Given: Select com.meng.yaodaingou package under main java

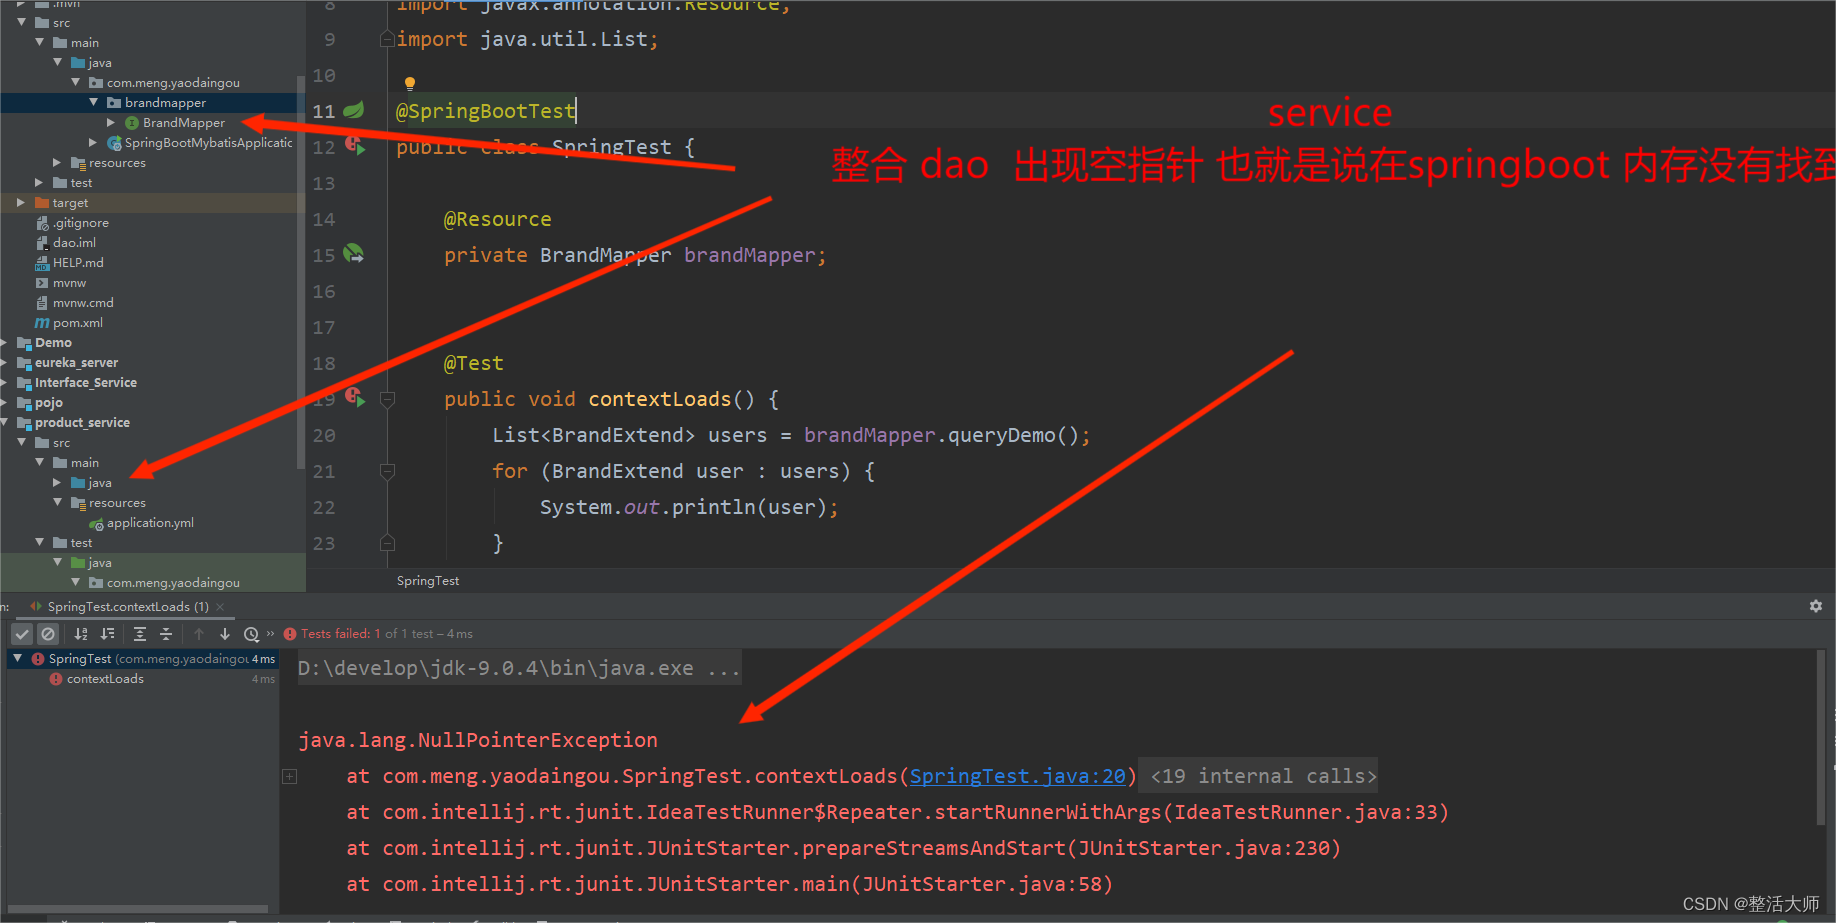Looking at the screenshot, I should click(173, 83).
